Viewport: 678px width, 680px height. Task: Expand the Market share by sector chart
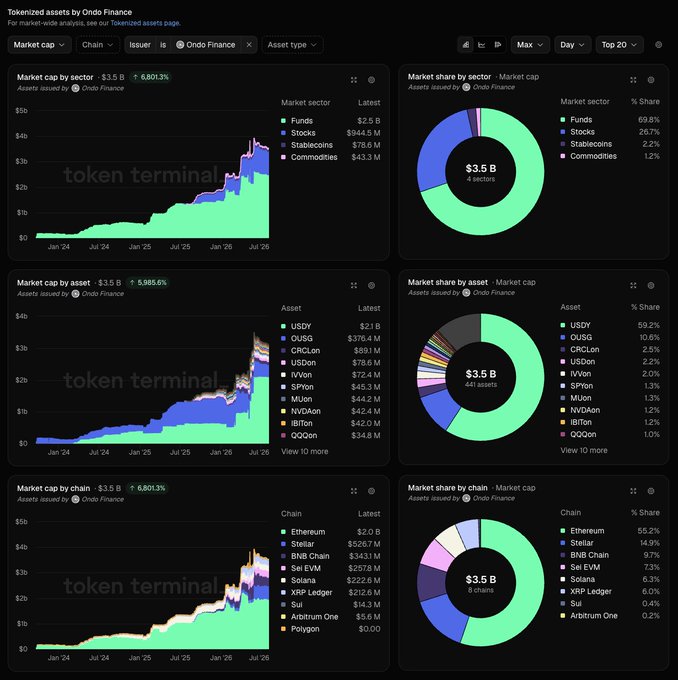click(x=633, y=80)
